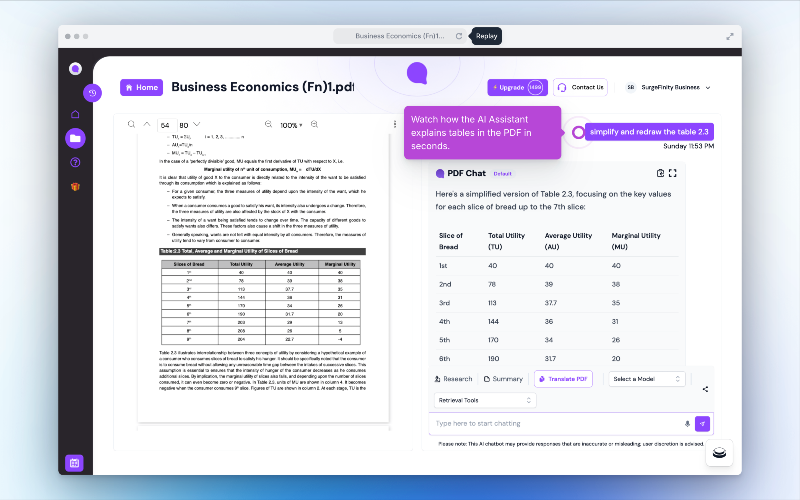Go to previous PDF page arrow
Image resolution: width=800 pixels, height=500 pixels.
[x=147, y=124]
